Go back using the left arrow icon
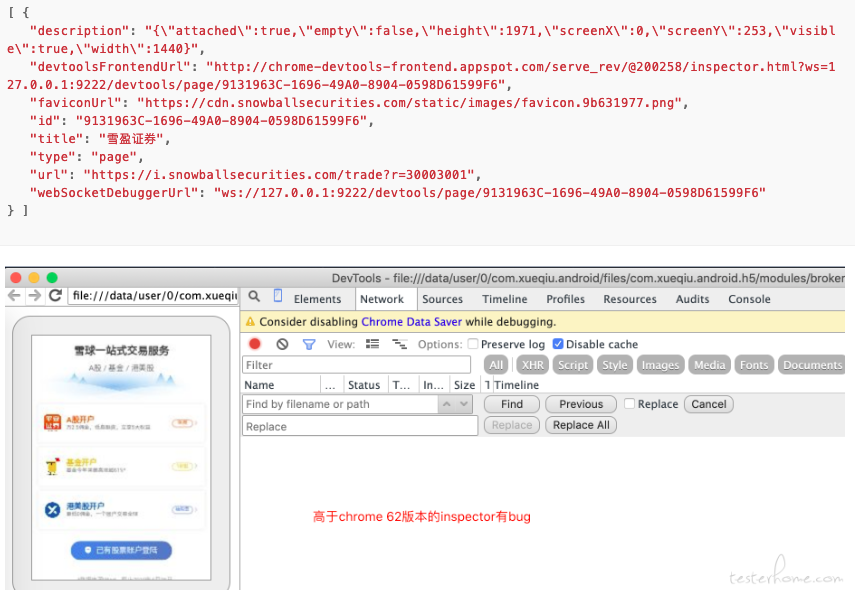 pos(14,296)
